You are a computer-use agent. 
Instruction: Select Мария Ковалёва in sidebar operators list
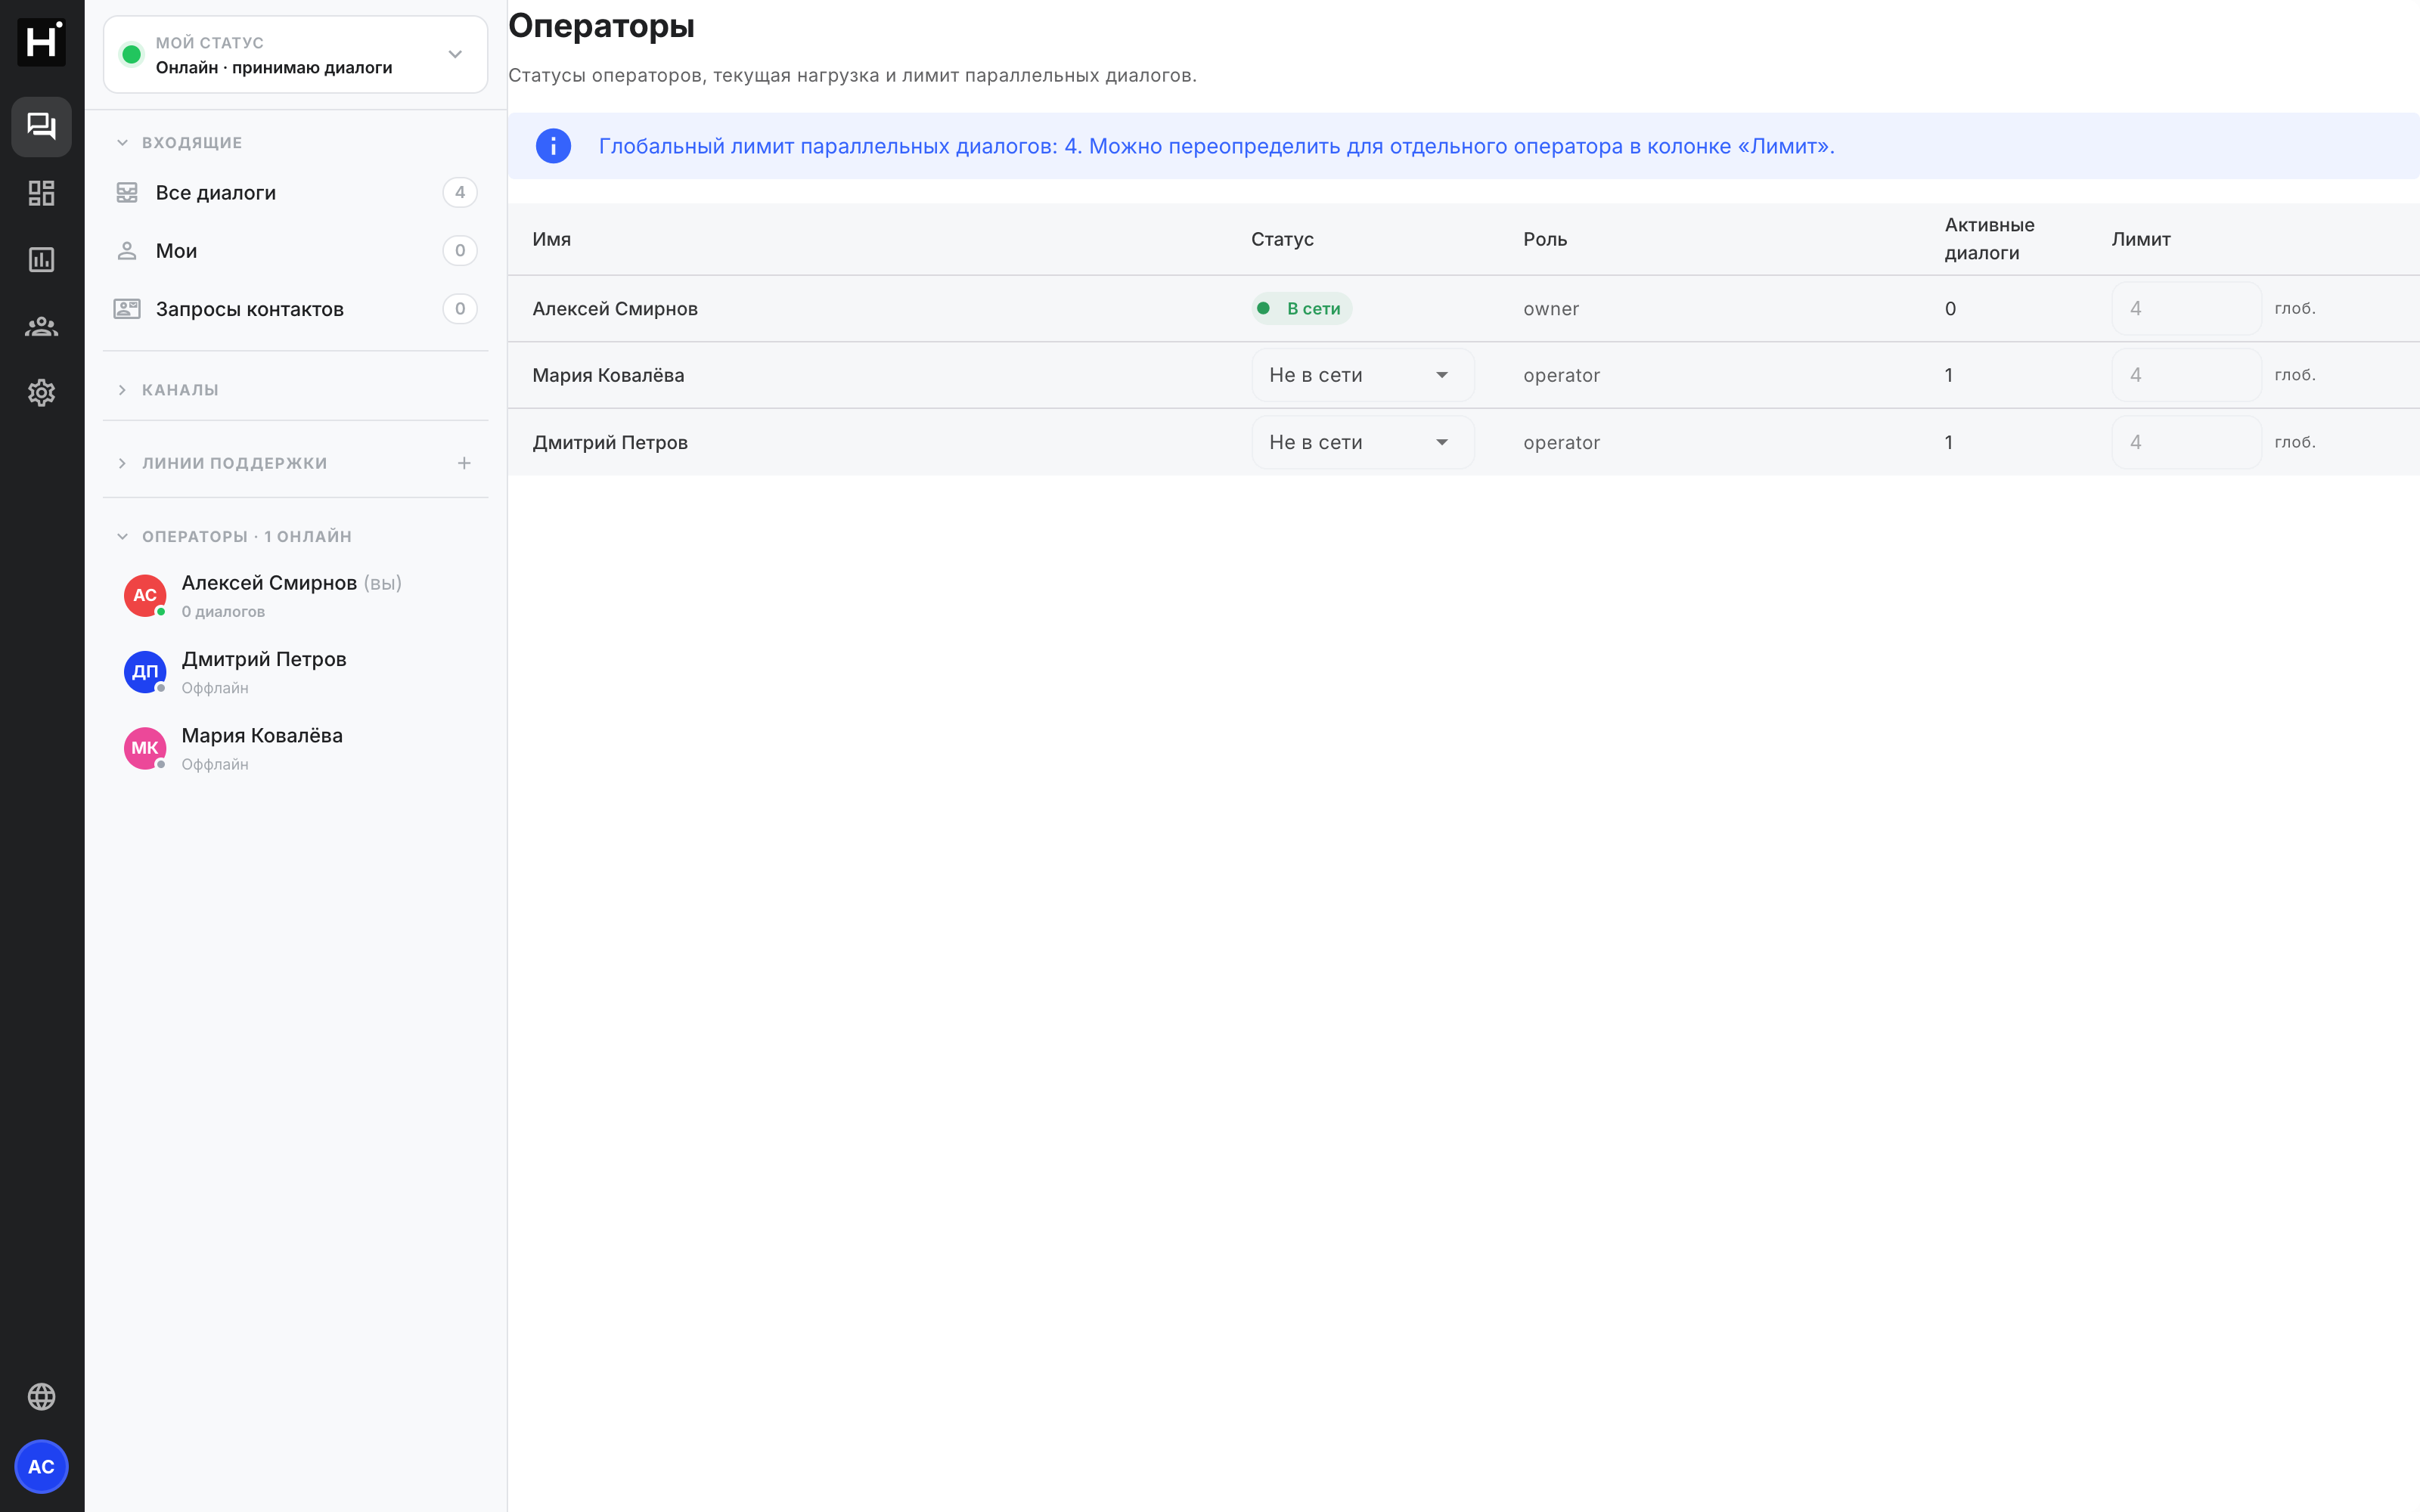[x=296, y=748]
